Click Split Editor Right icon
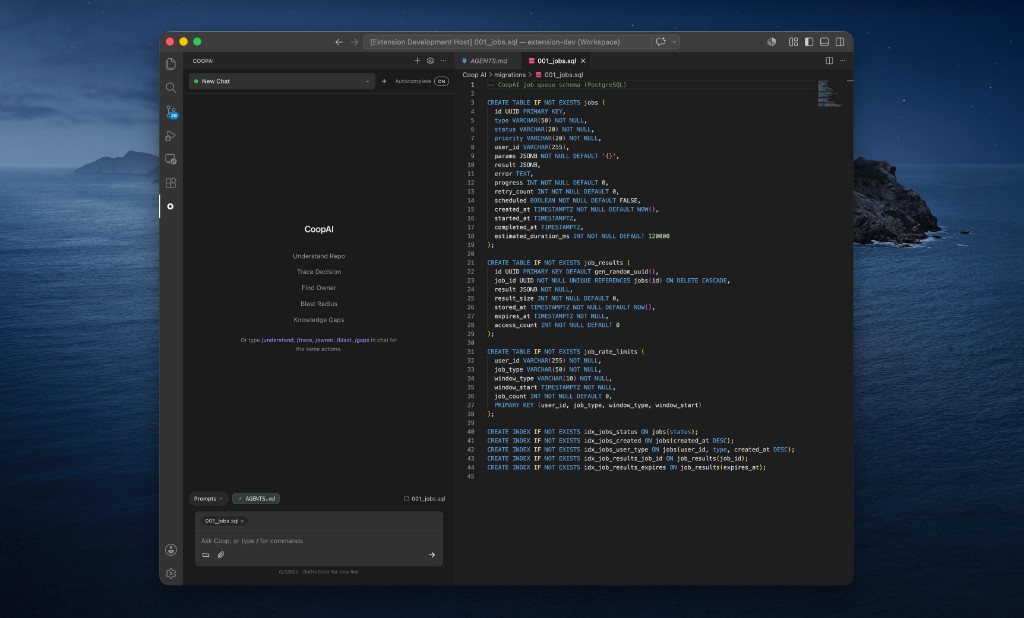 829,61
